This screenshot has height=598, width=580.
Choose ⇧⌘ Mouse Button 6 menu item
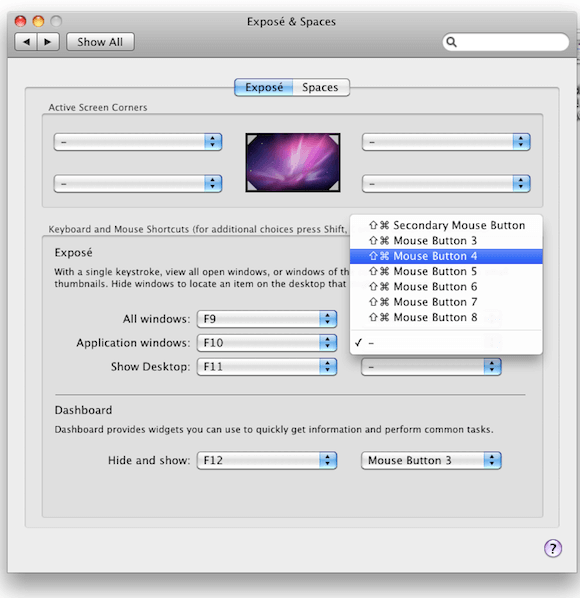coord(446,287)
